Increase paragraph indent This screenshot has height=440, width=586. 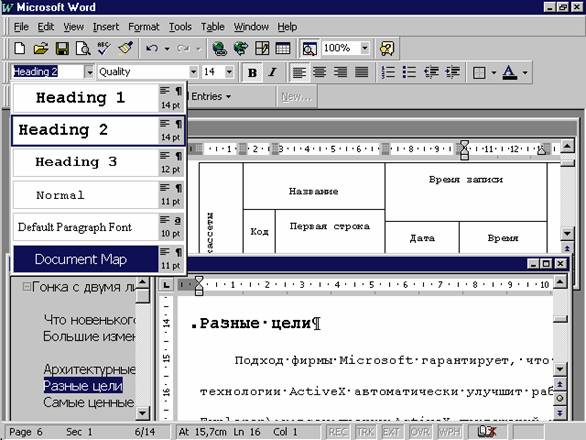[x=452, y=72]
